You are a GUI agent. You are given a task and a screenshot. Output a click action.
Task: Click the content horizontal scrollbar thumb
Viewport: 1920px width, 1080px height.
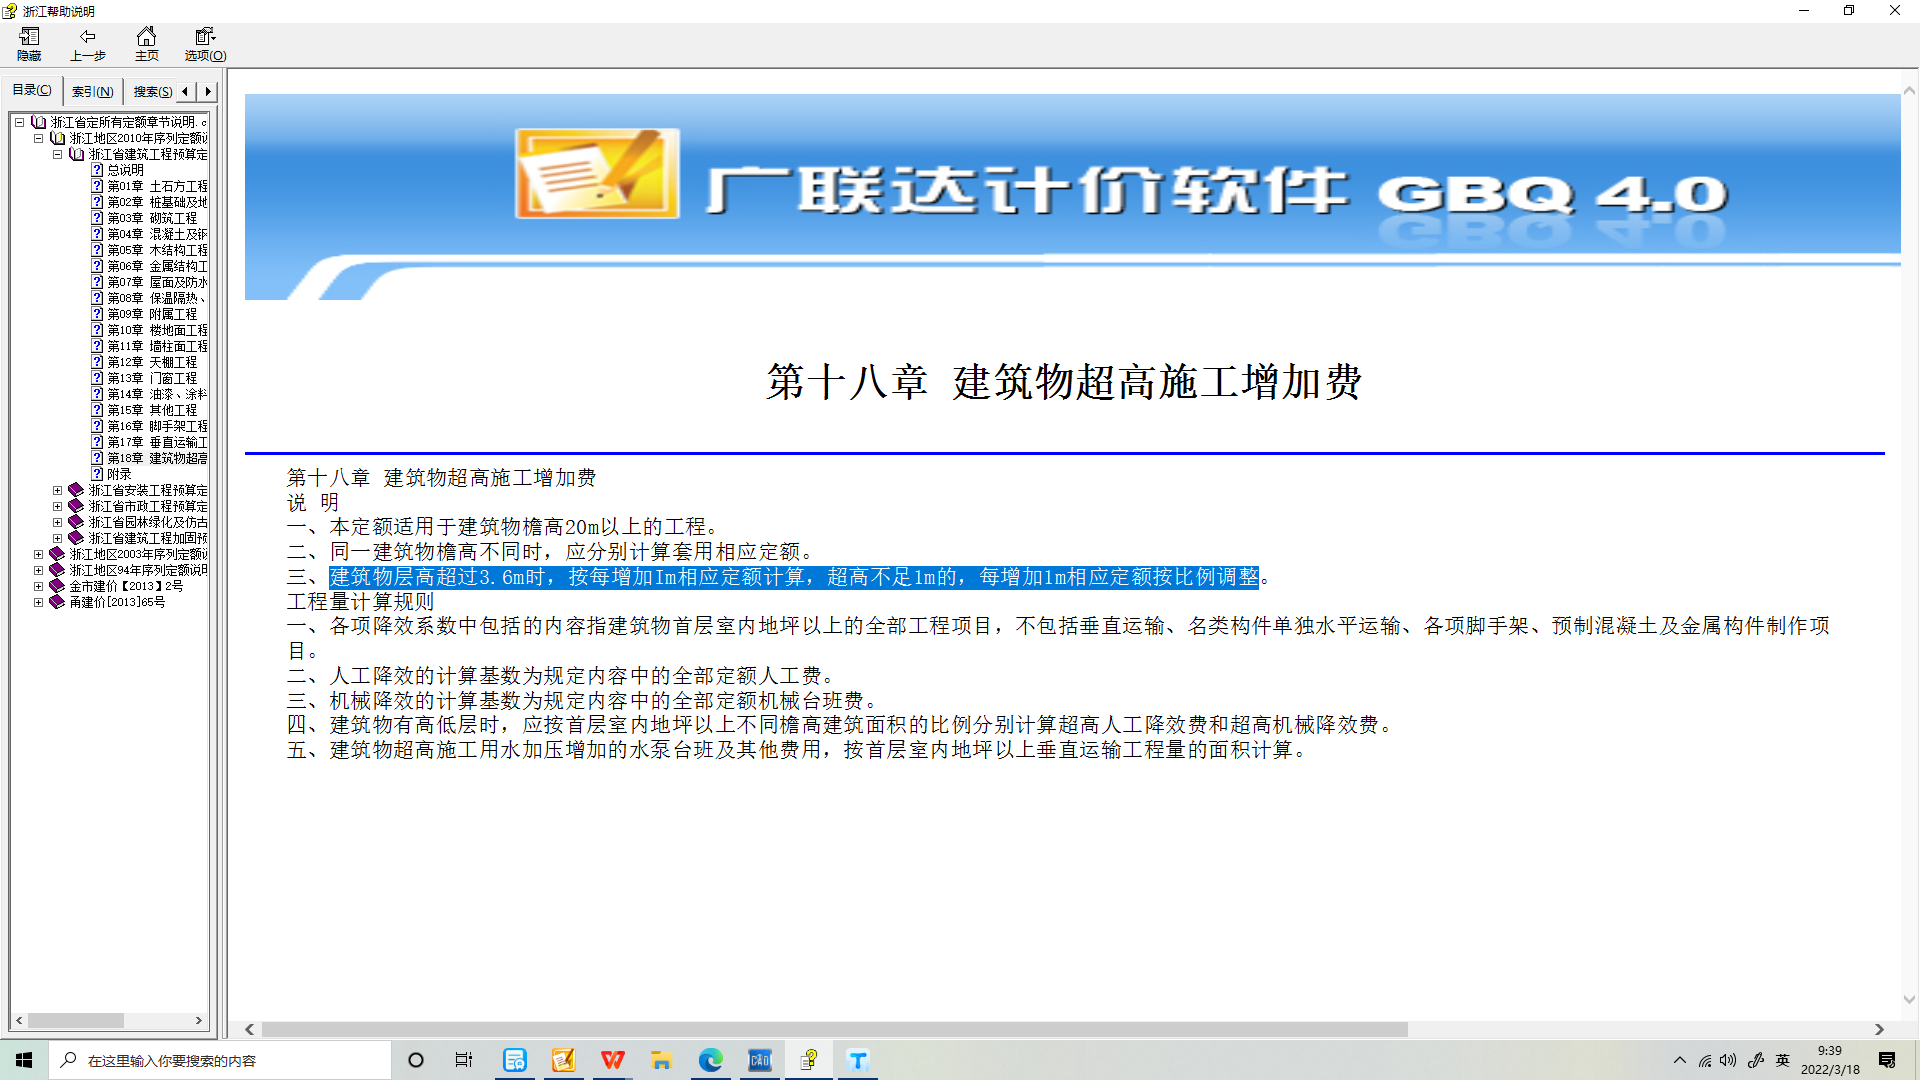point(834,1029)
